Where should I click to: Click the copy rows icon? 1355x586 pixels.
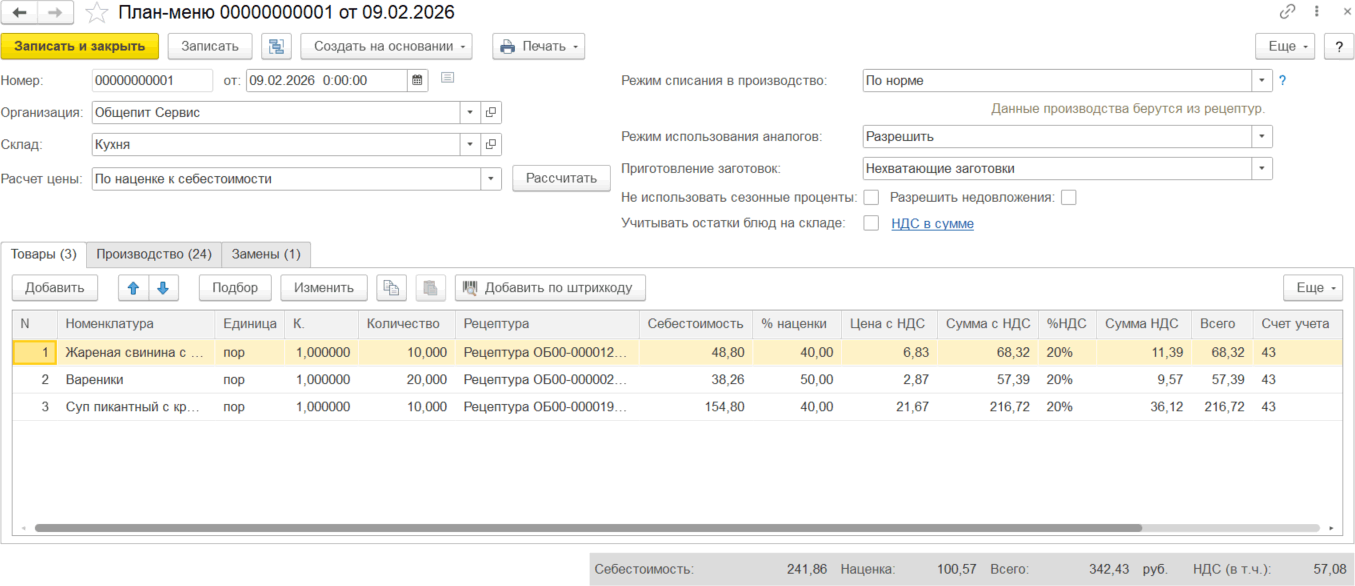pyautogui.click(x=391, y=288)
